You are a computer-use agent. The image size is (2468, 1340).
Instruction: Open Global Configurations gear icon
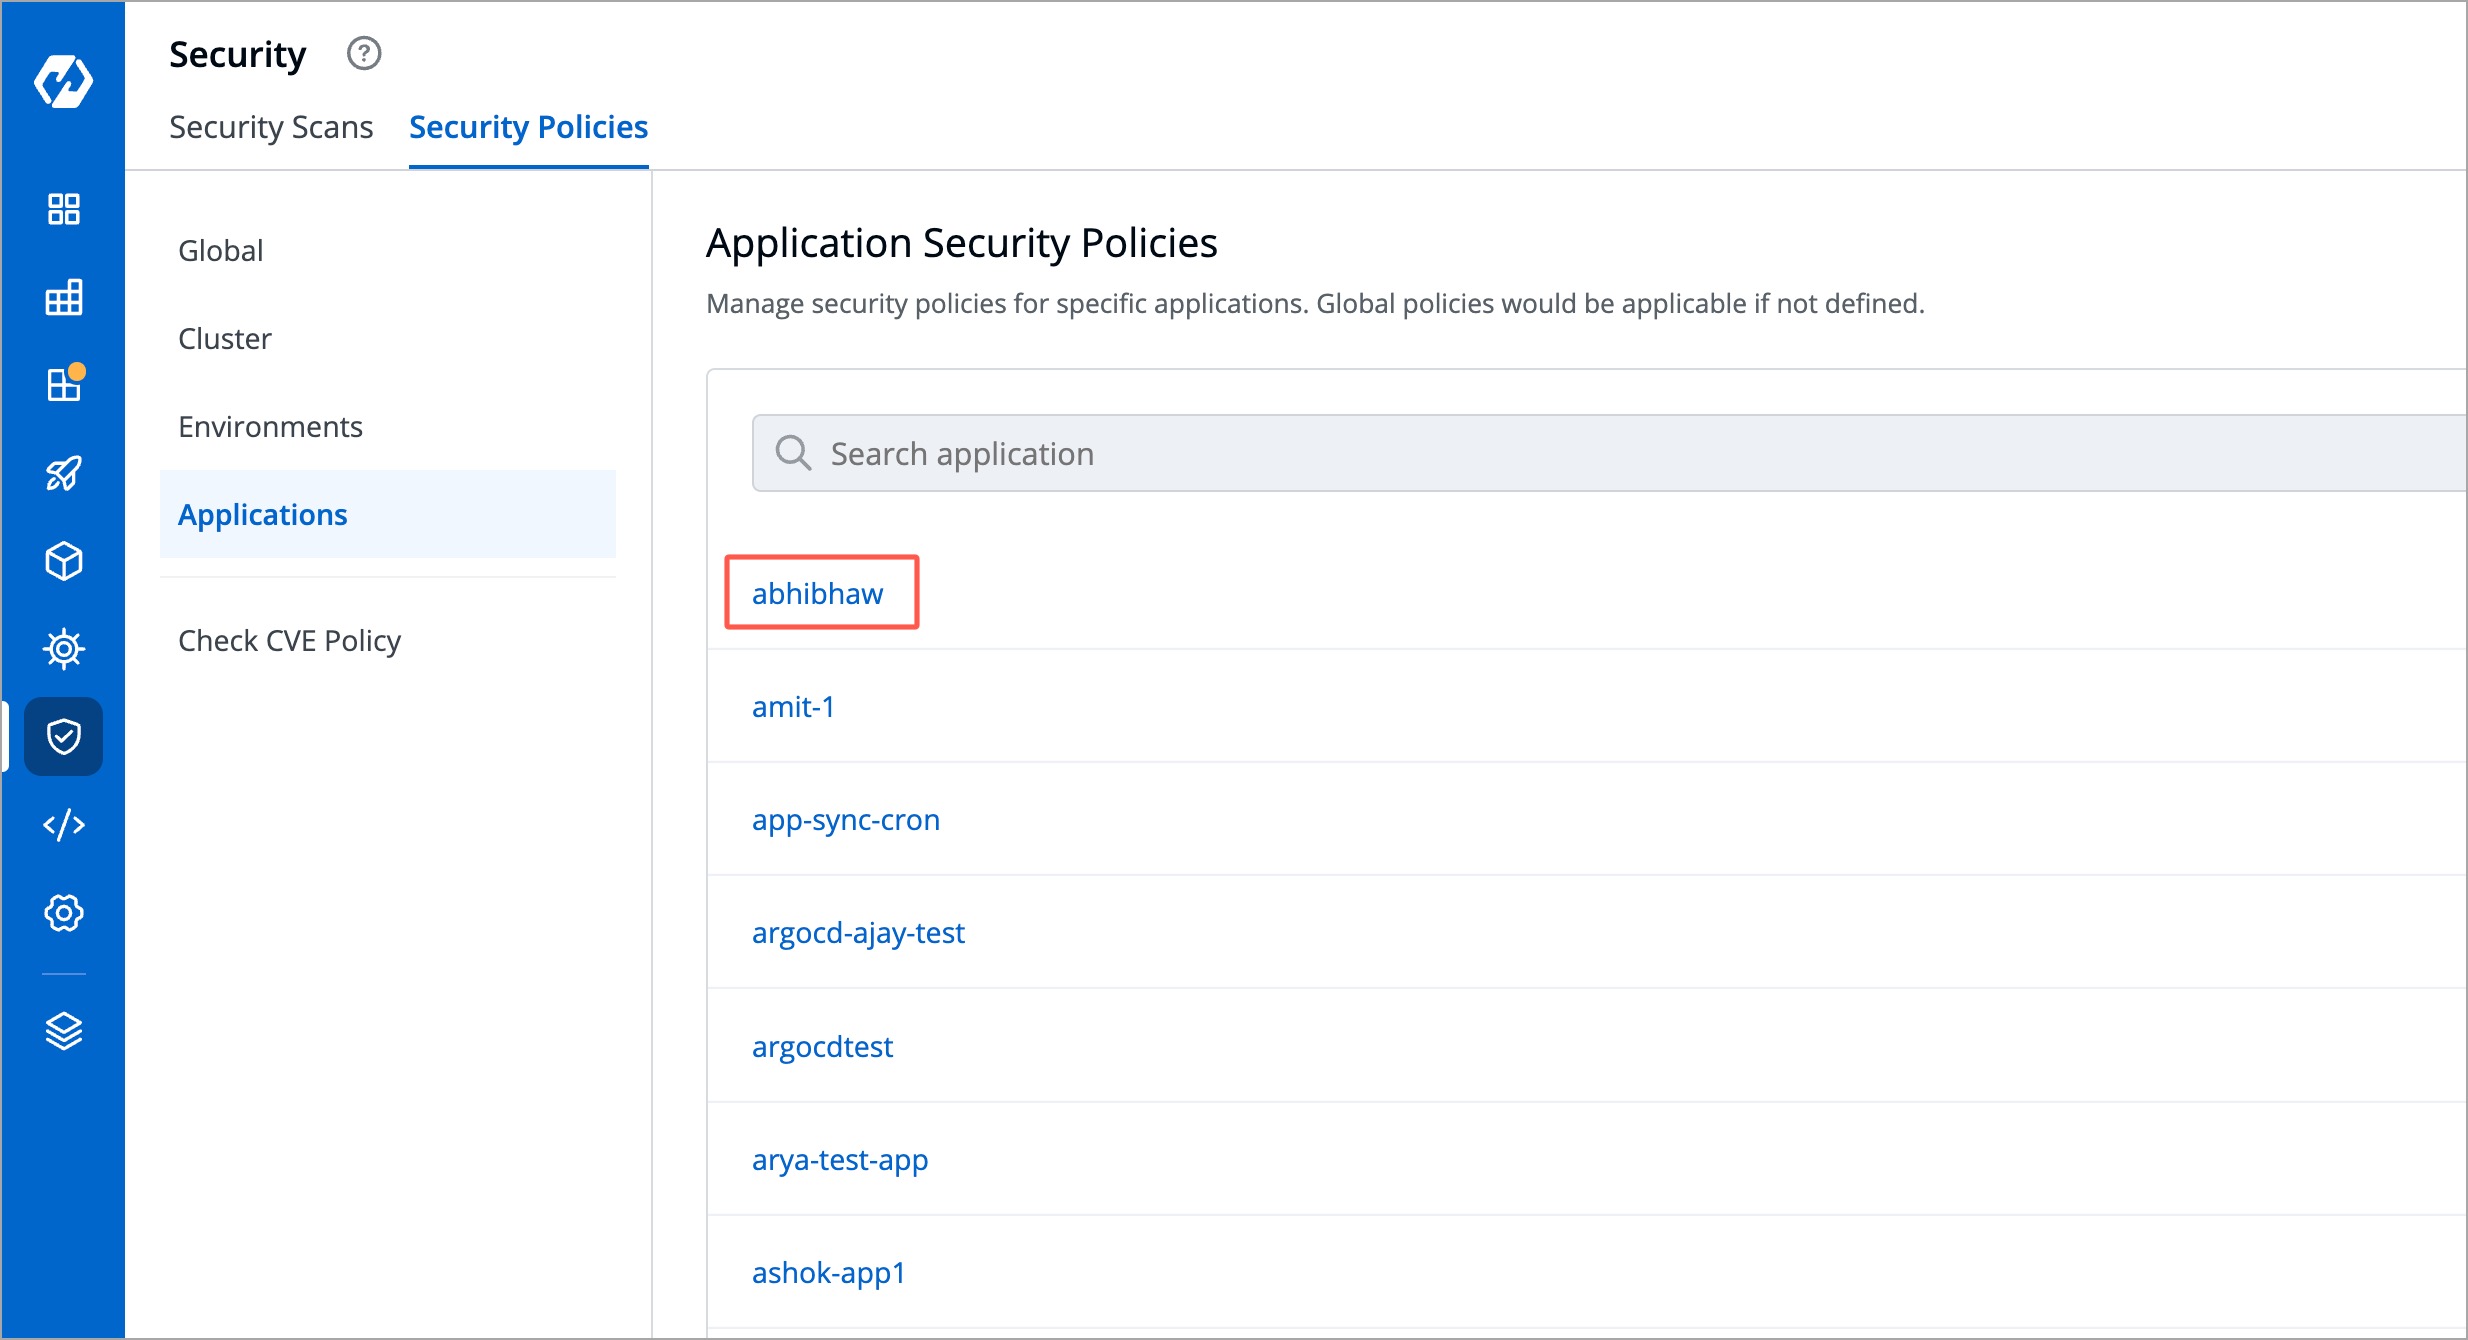63,912
